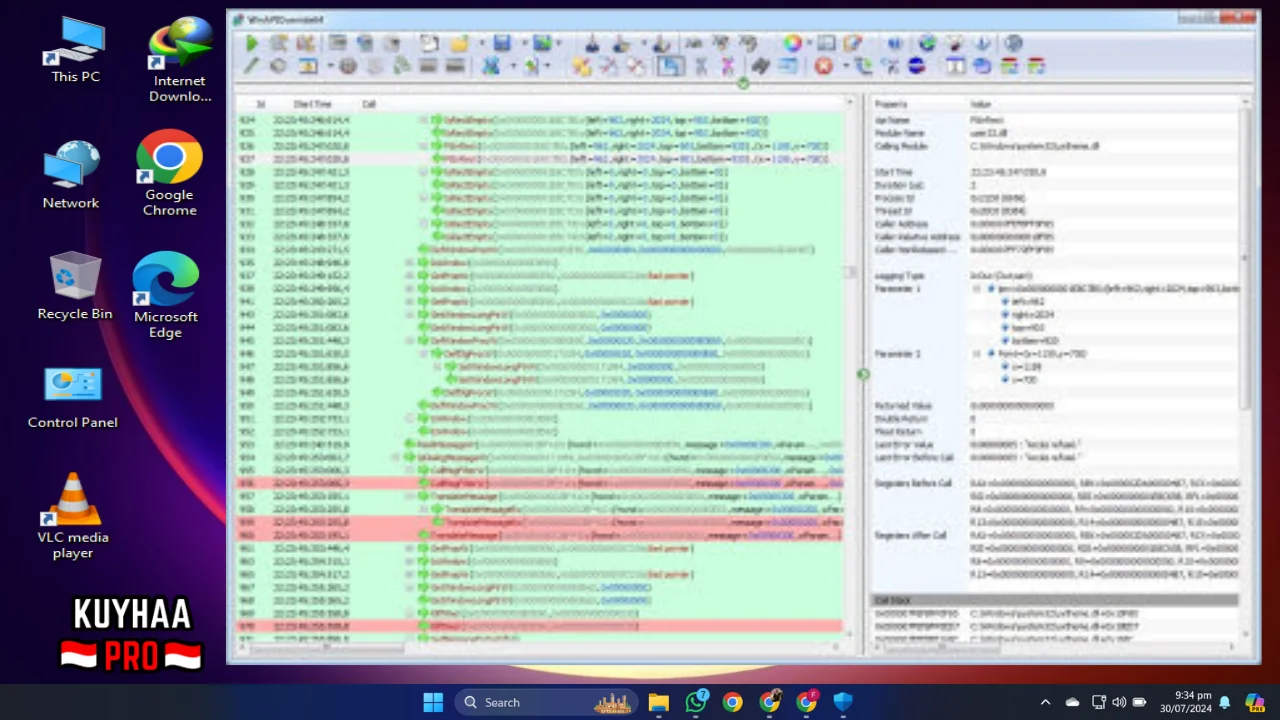
Task: Open dropdown arrow next to floppy save icon
Action: pyautogui.click(x=524, y=43)
